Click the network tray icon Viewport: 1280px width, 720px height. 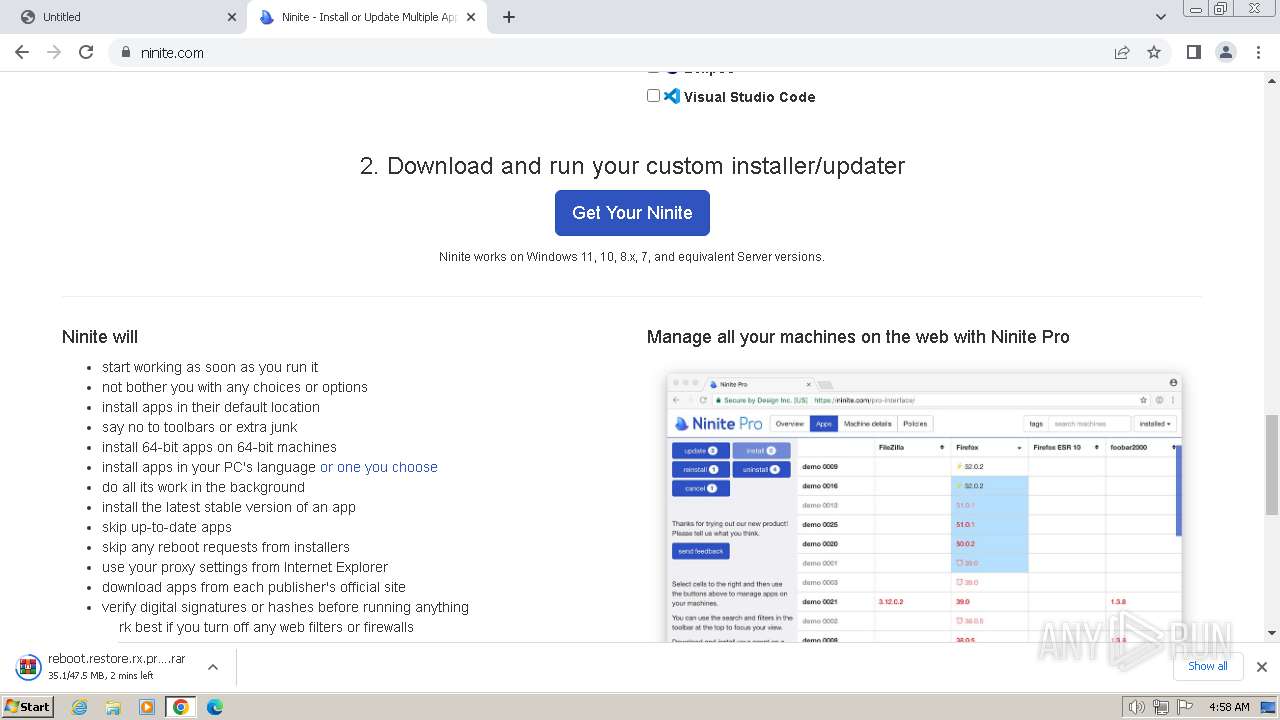pos(1160,707)
